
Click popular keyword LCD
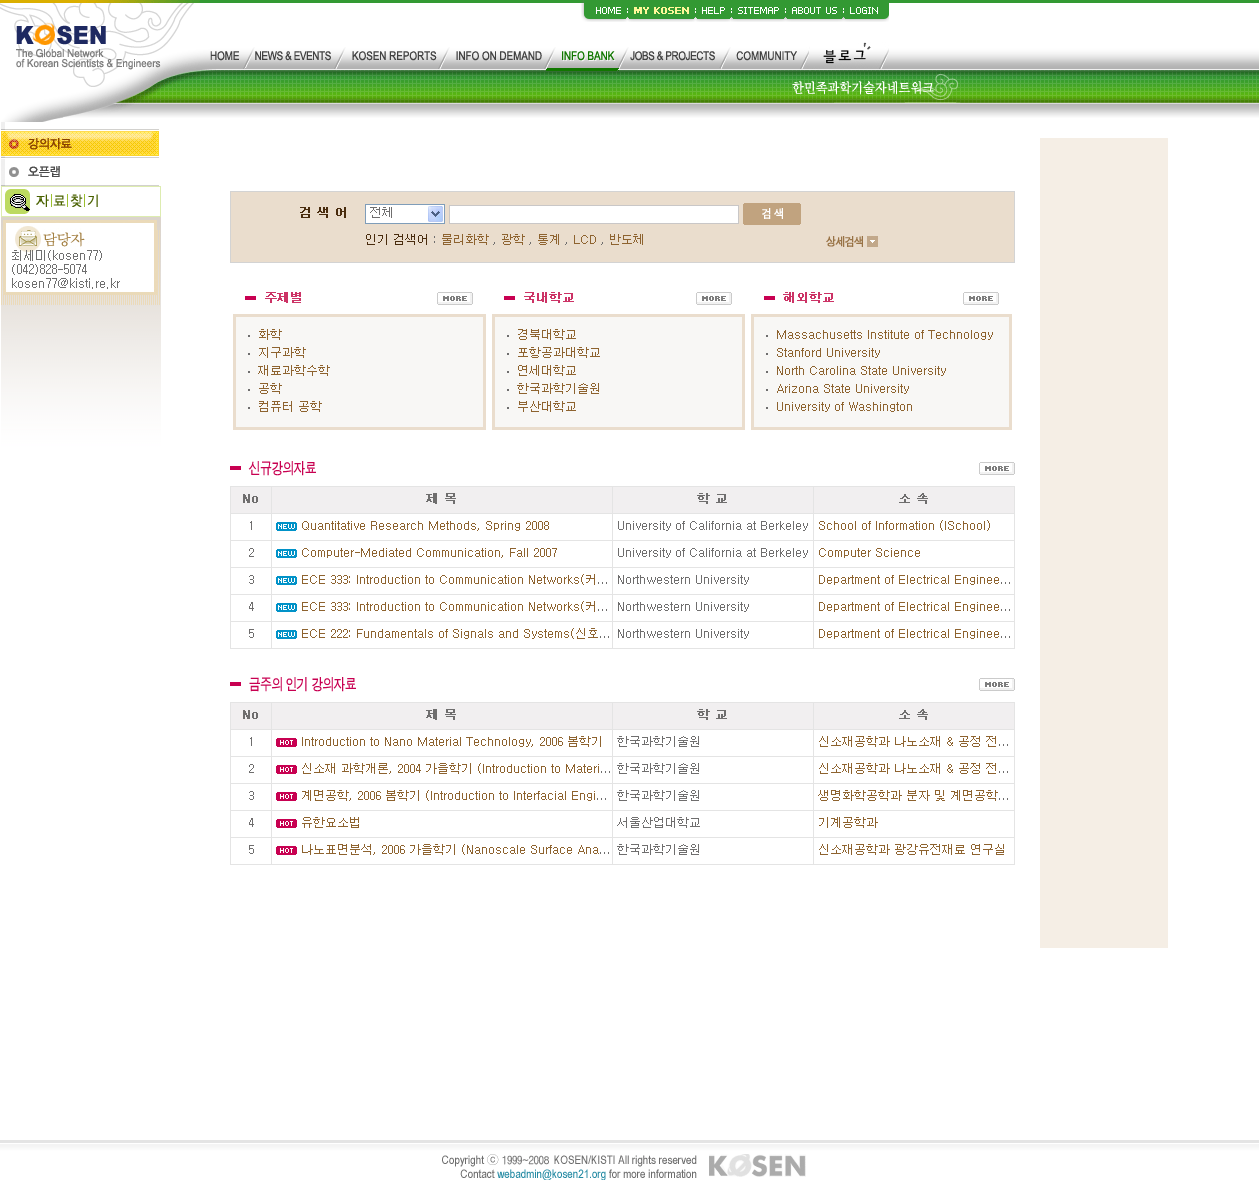tap(585, 240)
